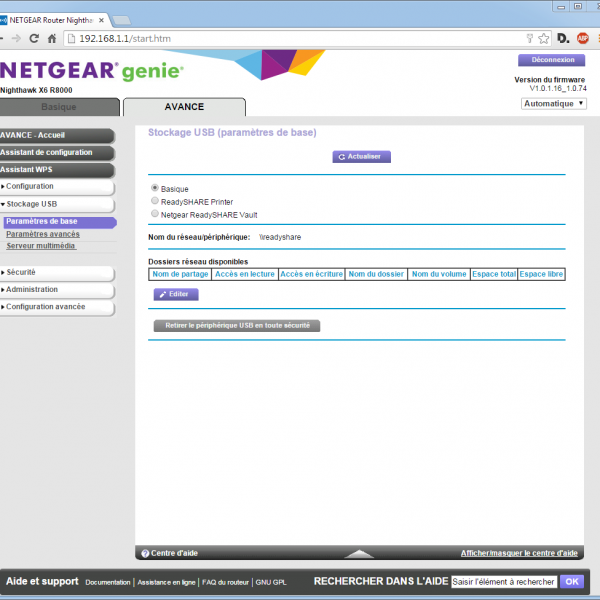The width and height of the screenshot is (600, 600).
Task: Collapse the Stockage USB section
Action: [57, 204]
